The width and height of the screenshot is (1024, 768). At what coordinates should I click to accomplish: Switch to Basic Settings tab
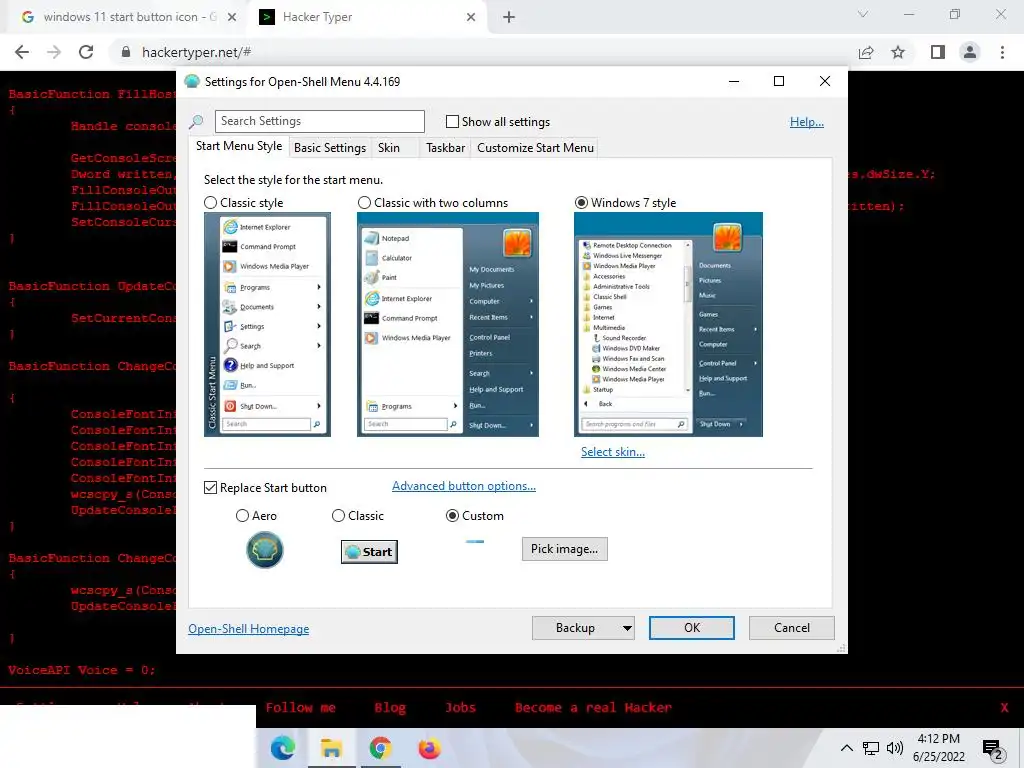(x=330, y=148)
